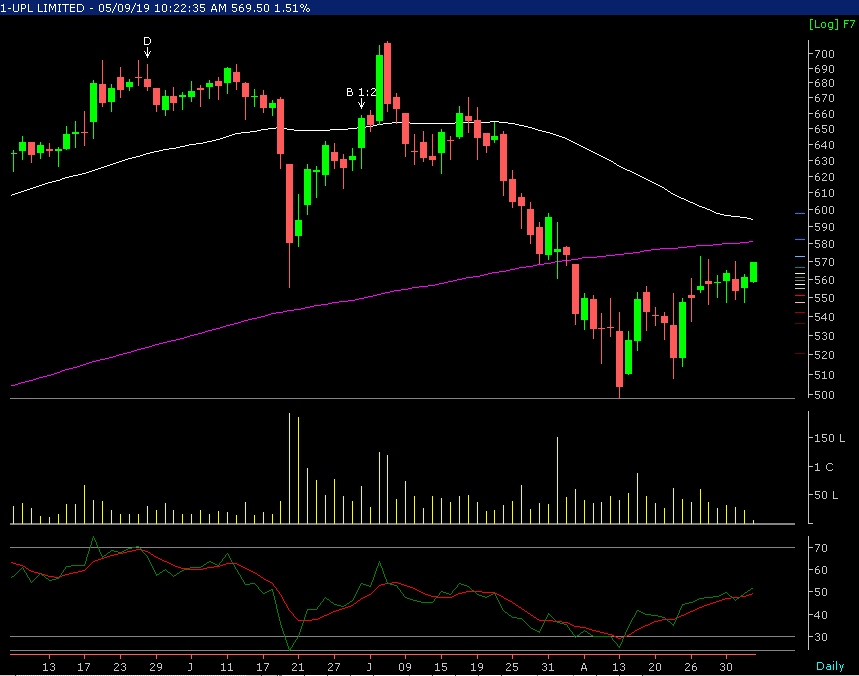Screen dimensions: 859x676
Task: Click the date label 23 on axis
Action: tap(119, 667)
